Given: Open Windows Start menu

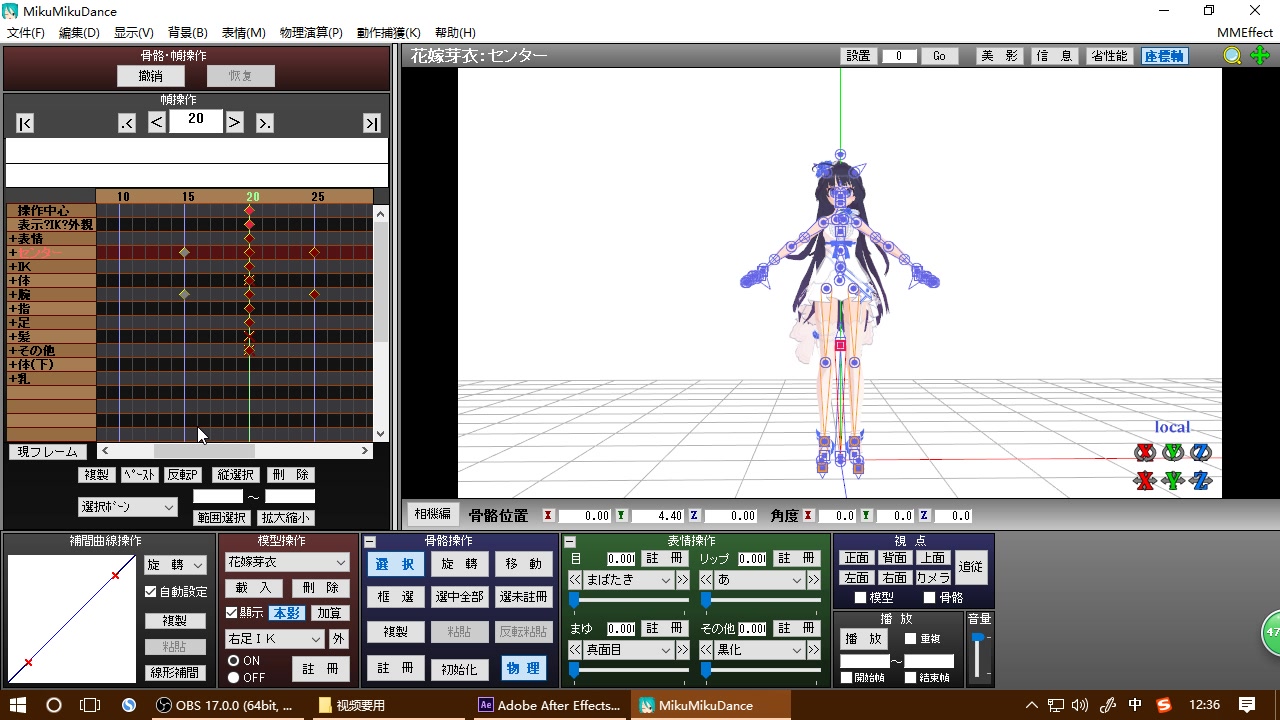Looking at the screenshot, I should point(18,705).
